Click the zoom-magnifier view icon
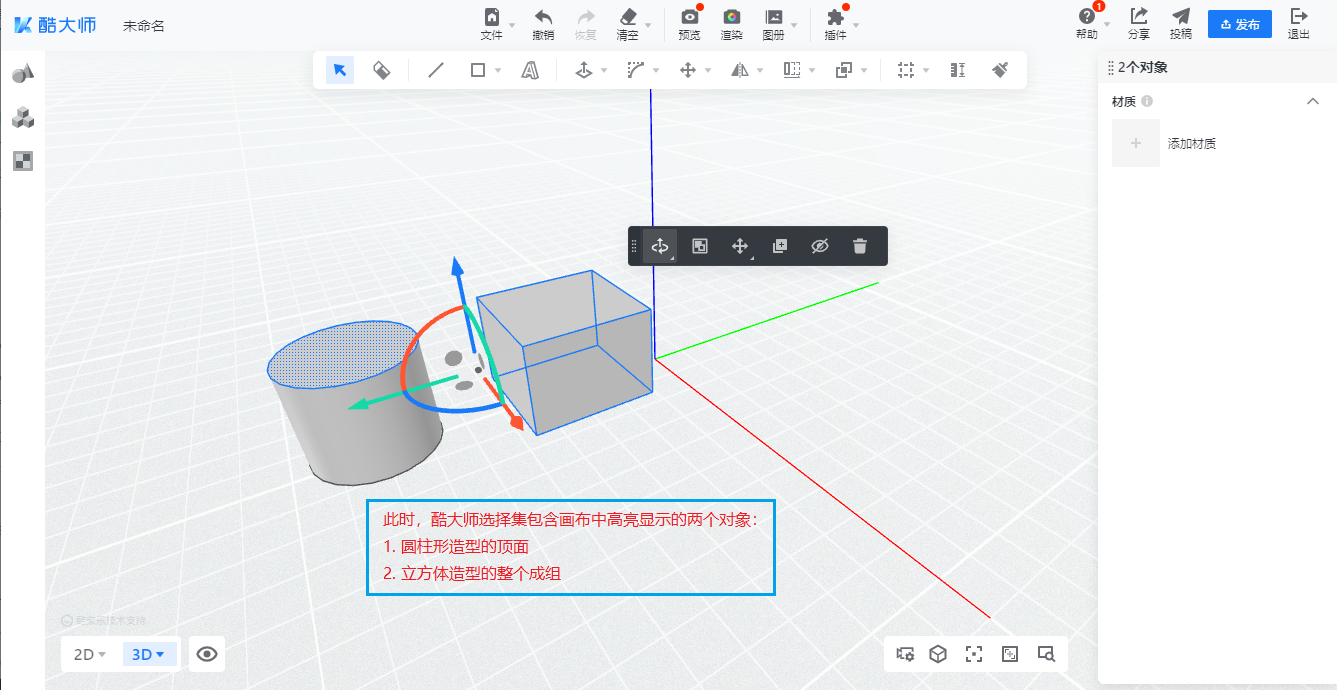The height and width of the screenshot is (690, 1337). click(x=1046, y=654)
